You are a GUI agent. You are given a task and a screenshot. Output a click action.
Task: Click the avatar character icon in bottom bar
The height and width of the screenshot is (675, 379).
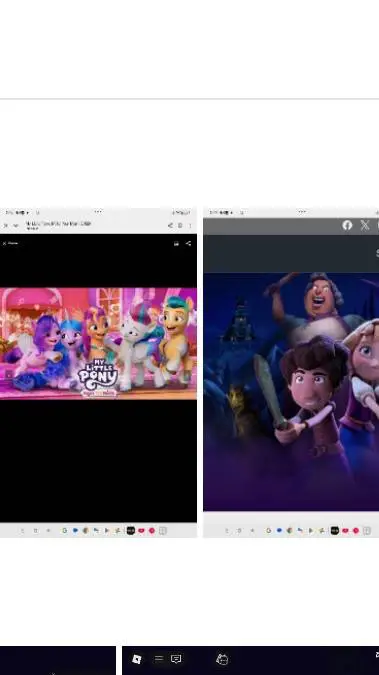click(222, 659)
